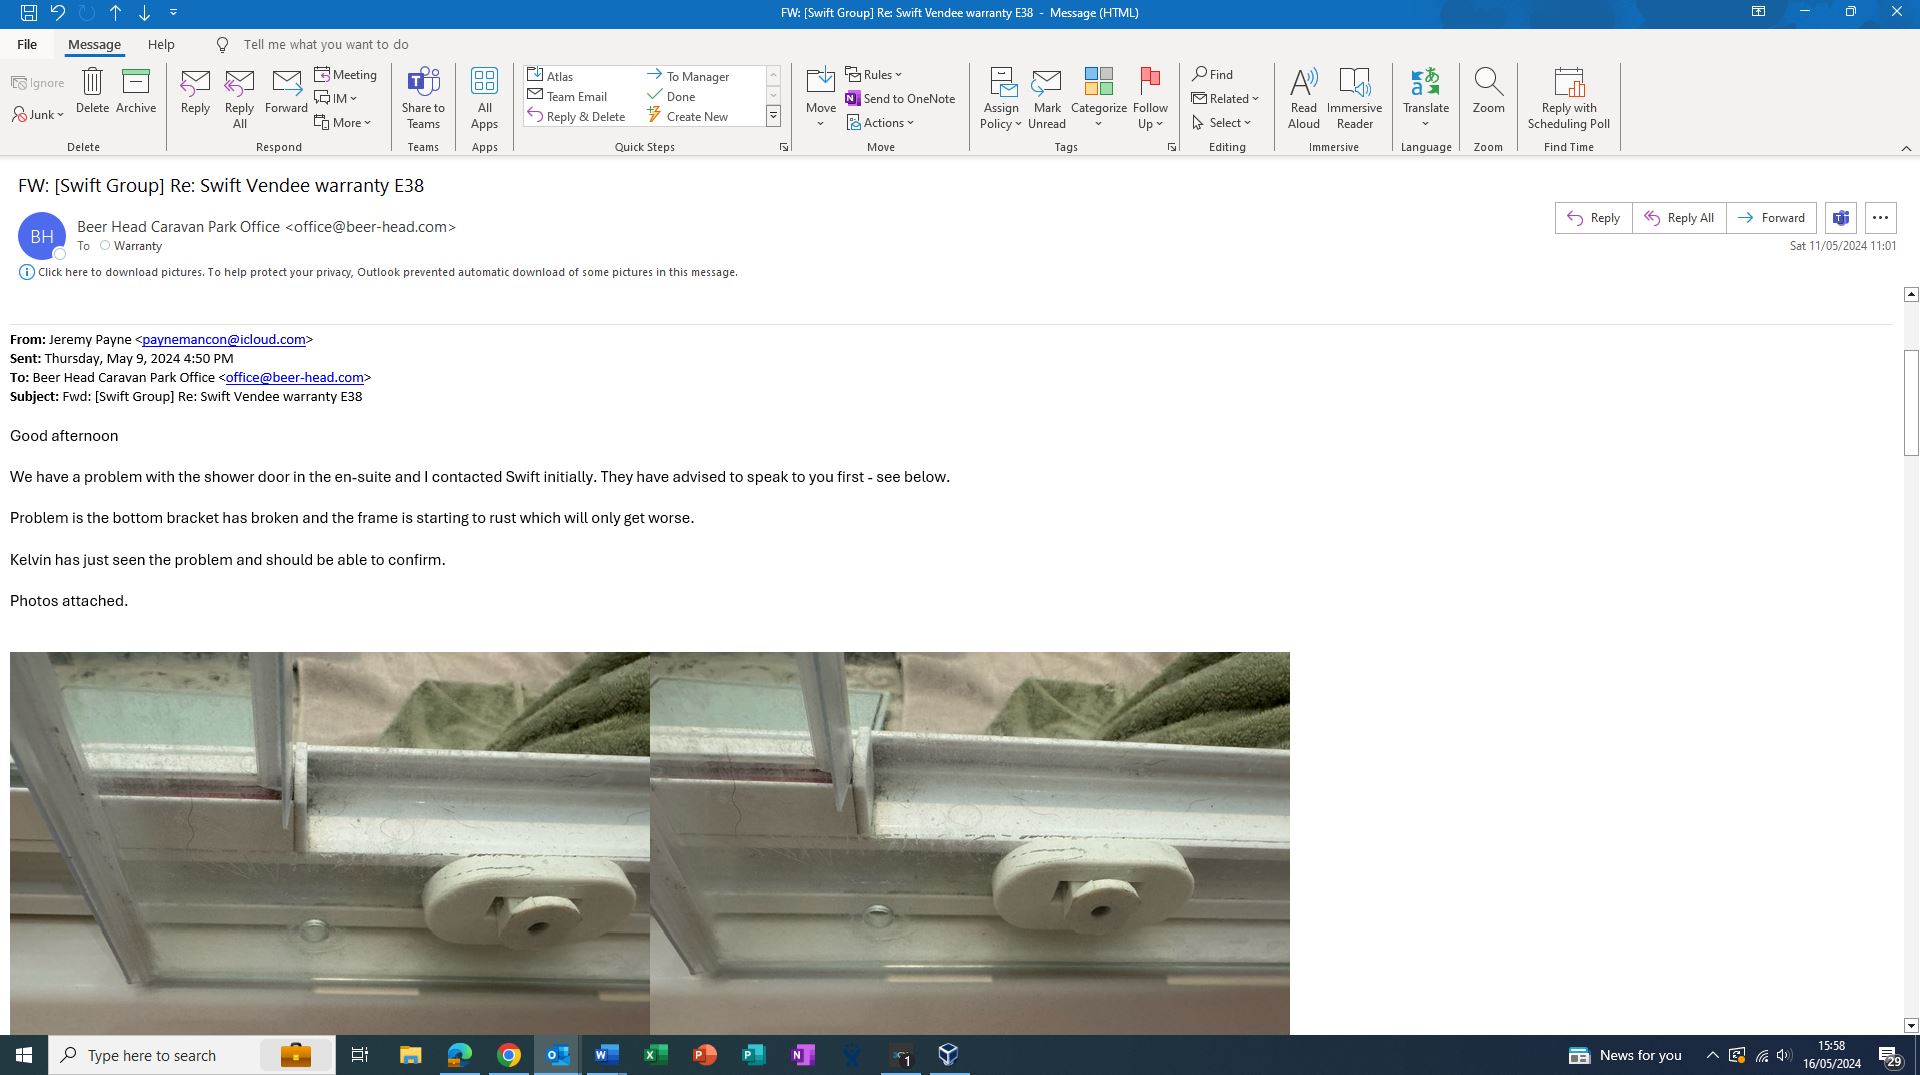Open the Read Aloud feature

point(1303,97)
